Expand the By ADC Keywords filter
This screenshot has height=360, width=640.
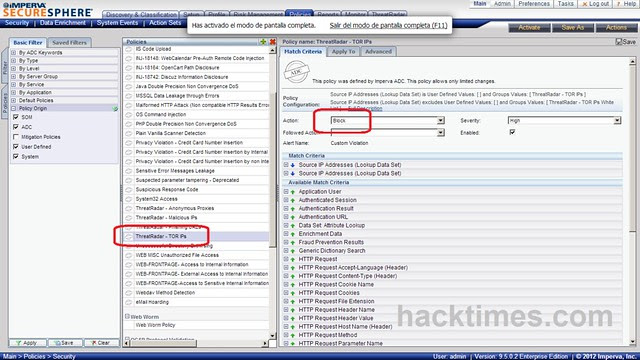(x=13, y=53)
